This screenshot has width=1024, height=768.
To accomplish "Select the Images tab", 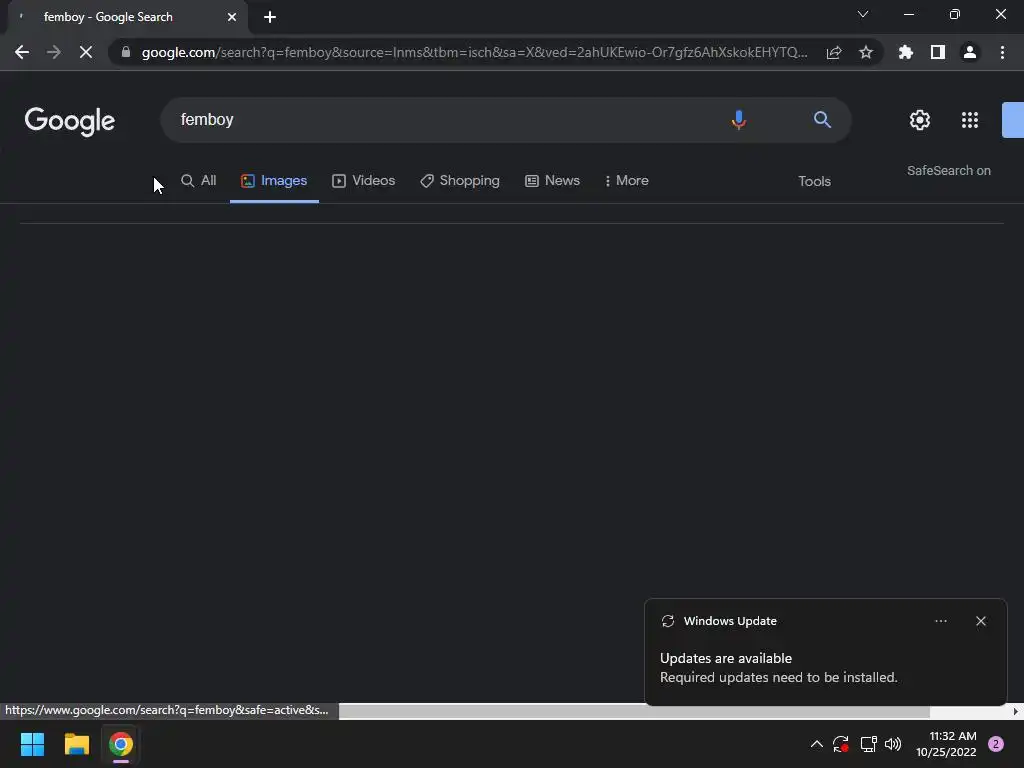I will [274, 181].
